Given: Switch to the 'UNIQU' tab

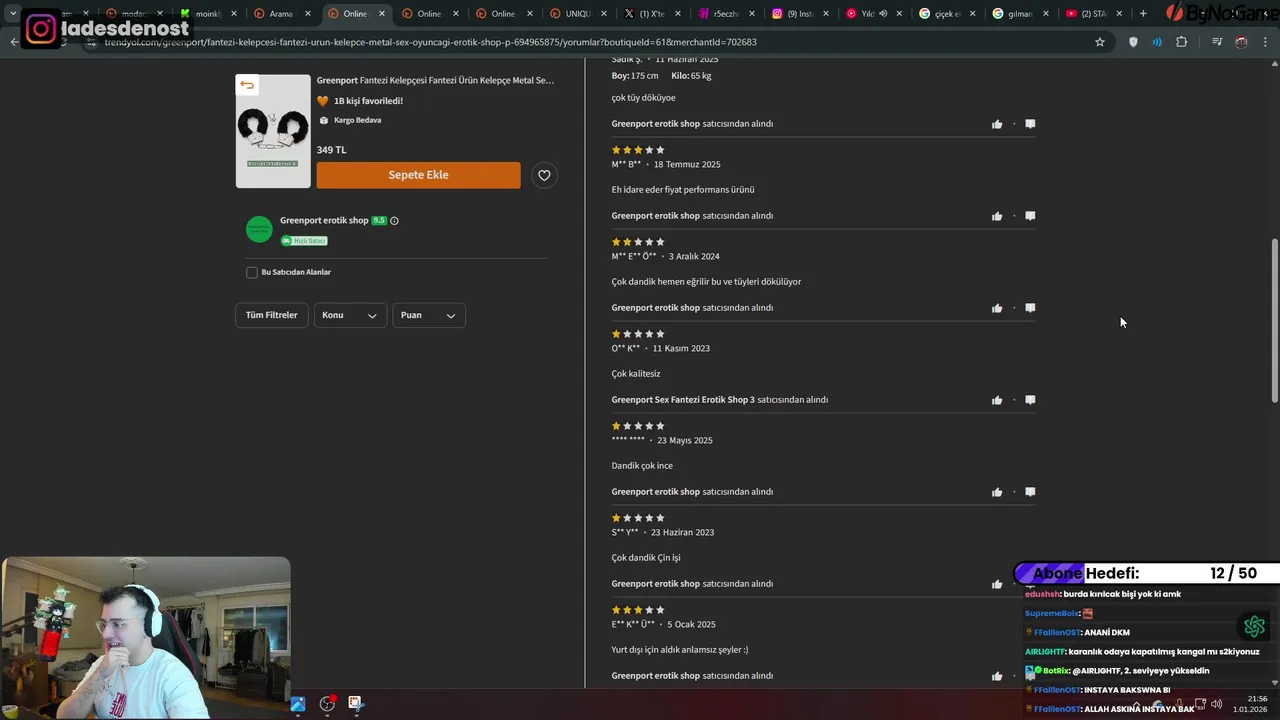Looking at the screenshot, I should tap(577, 14).
